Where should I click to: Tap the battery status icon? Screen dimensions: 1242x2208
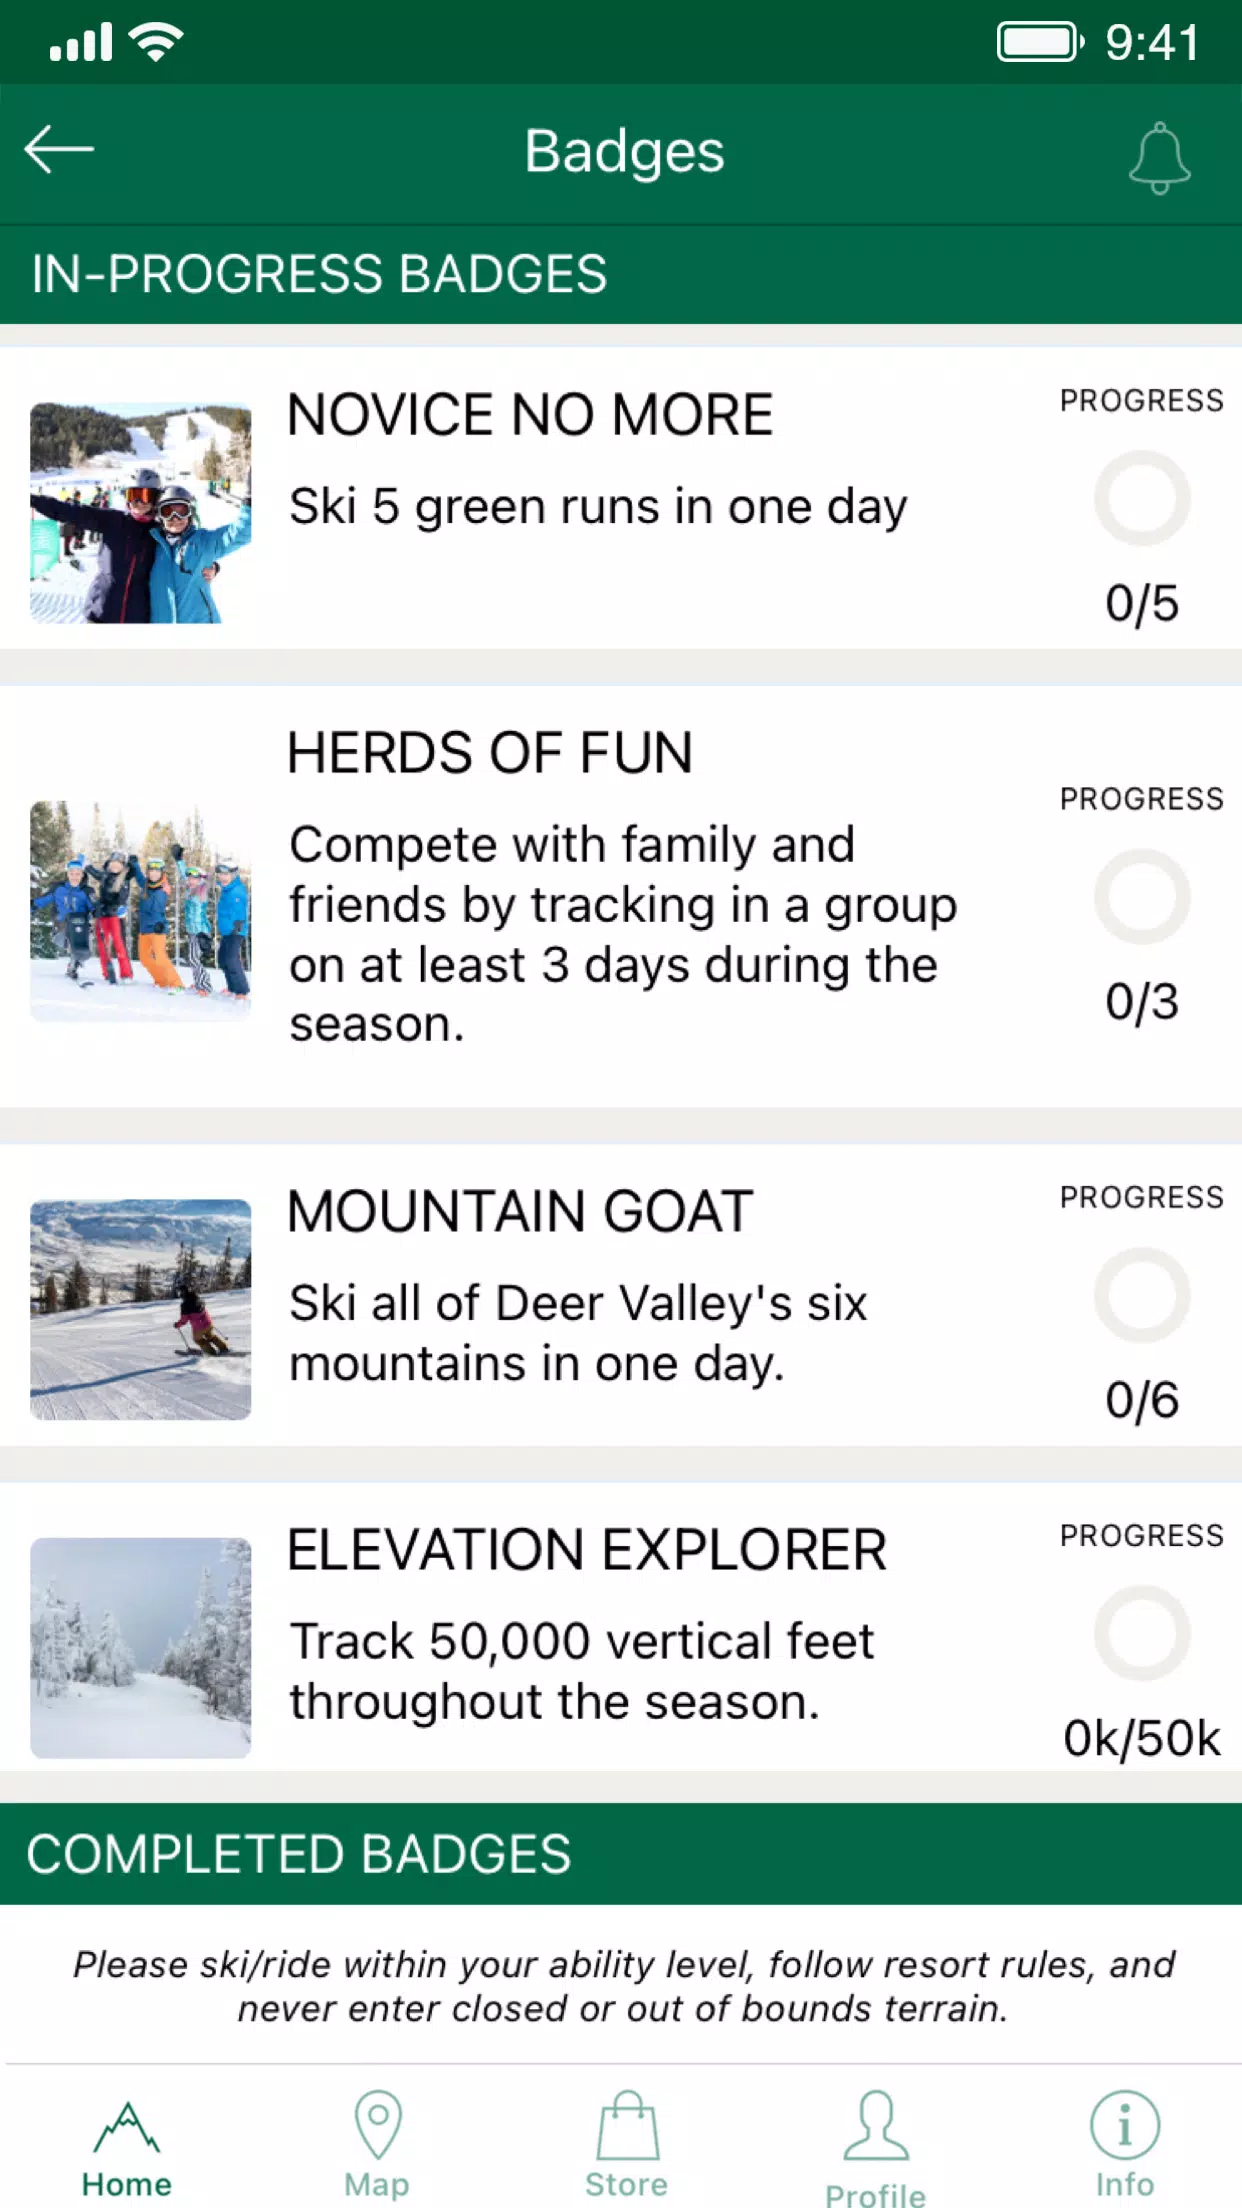(x=1040, y=43)
